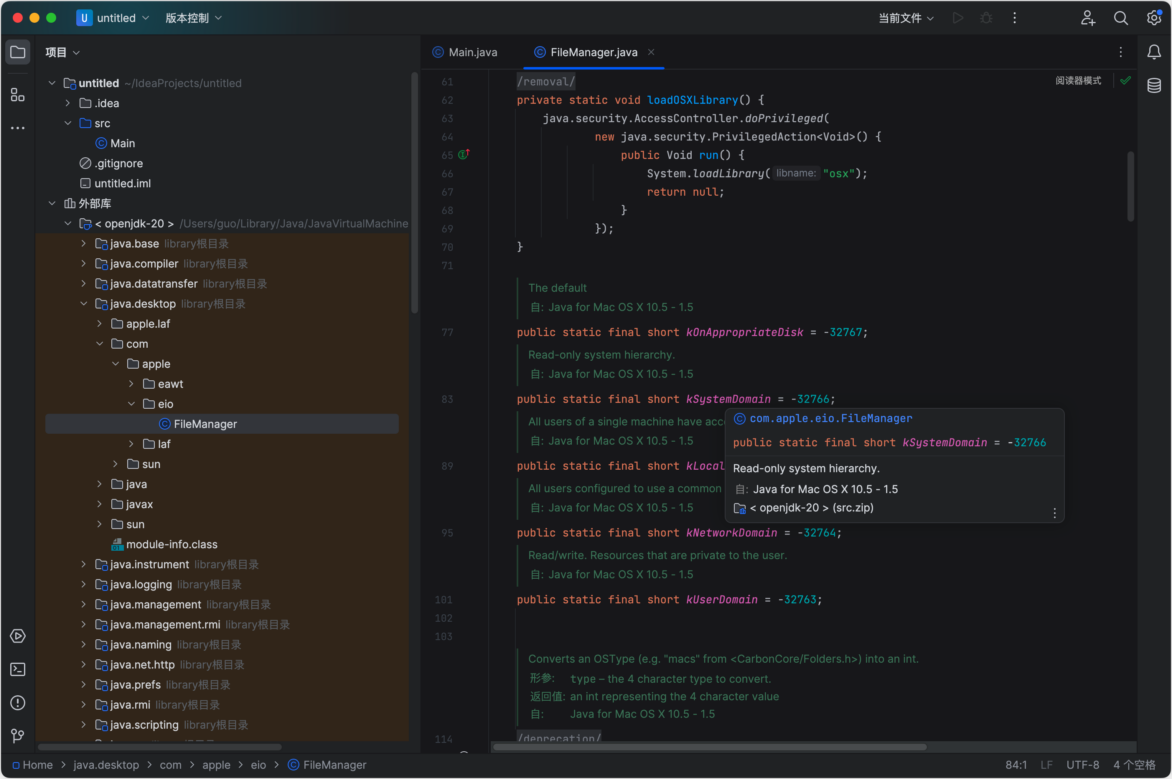Collapse the src folder

coord(68,123)
